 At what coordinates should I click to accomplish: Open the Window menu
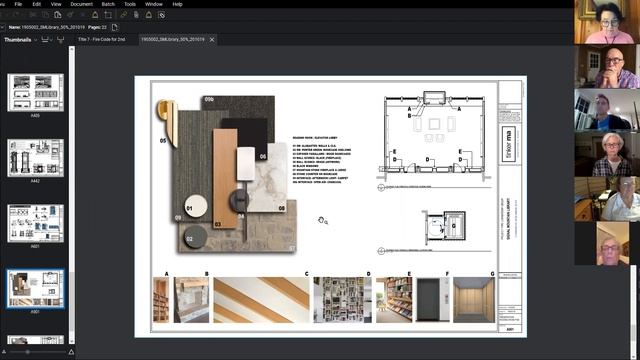(x=154, y=4)
